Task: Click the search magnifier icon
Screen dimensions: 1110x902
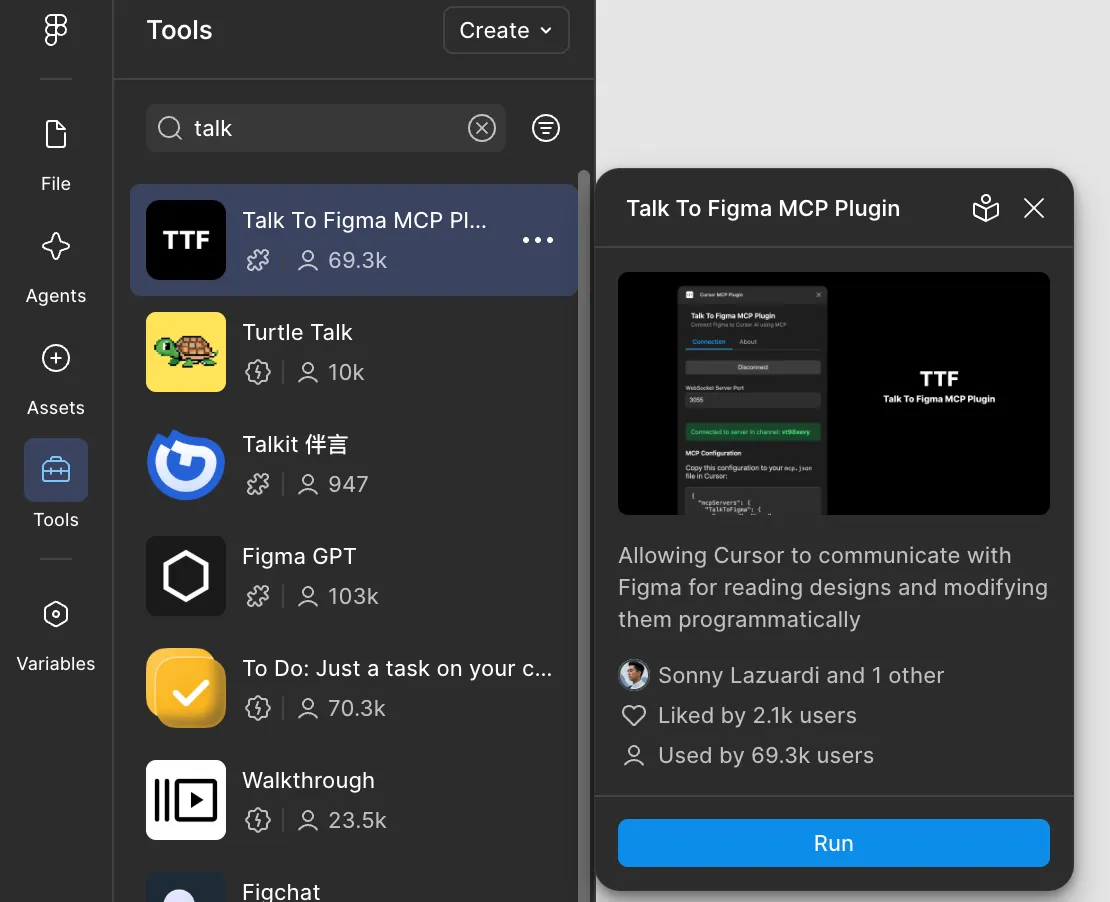Action: click(170, 128)
